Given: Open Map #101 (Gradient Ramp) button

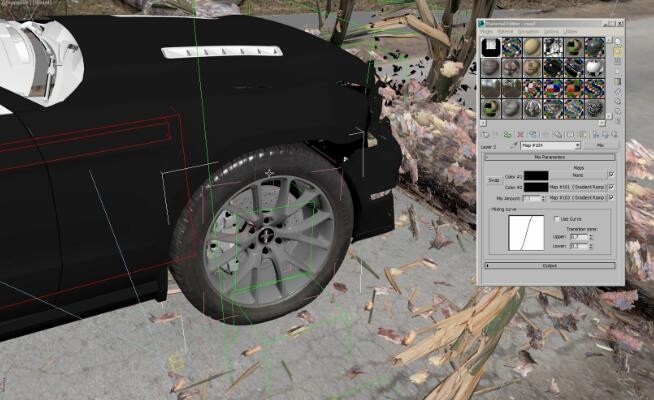Looking at the screenshot, I should [x=578, y=186].
